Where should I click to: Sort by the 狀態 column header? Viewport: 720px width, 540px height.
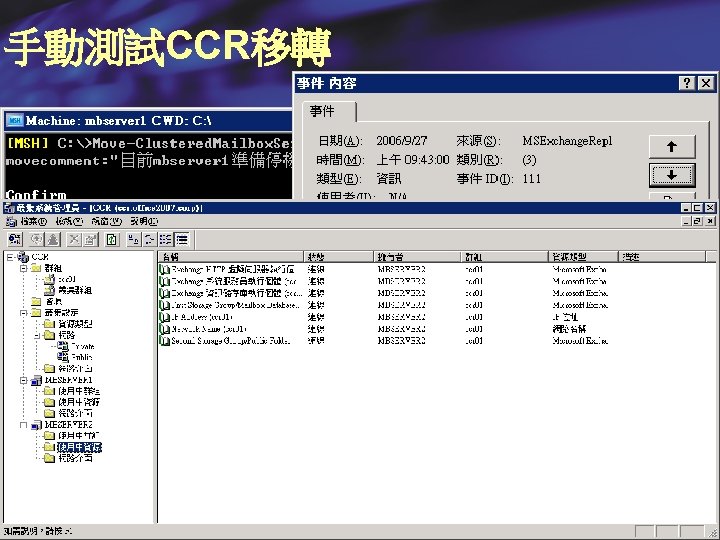coord(338,257)
